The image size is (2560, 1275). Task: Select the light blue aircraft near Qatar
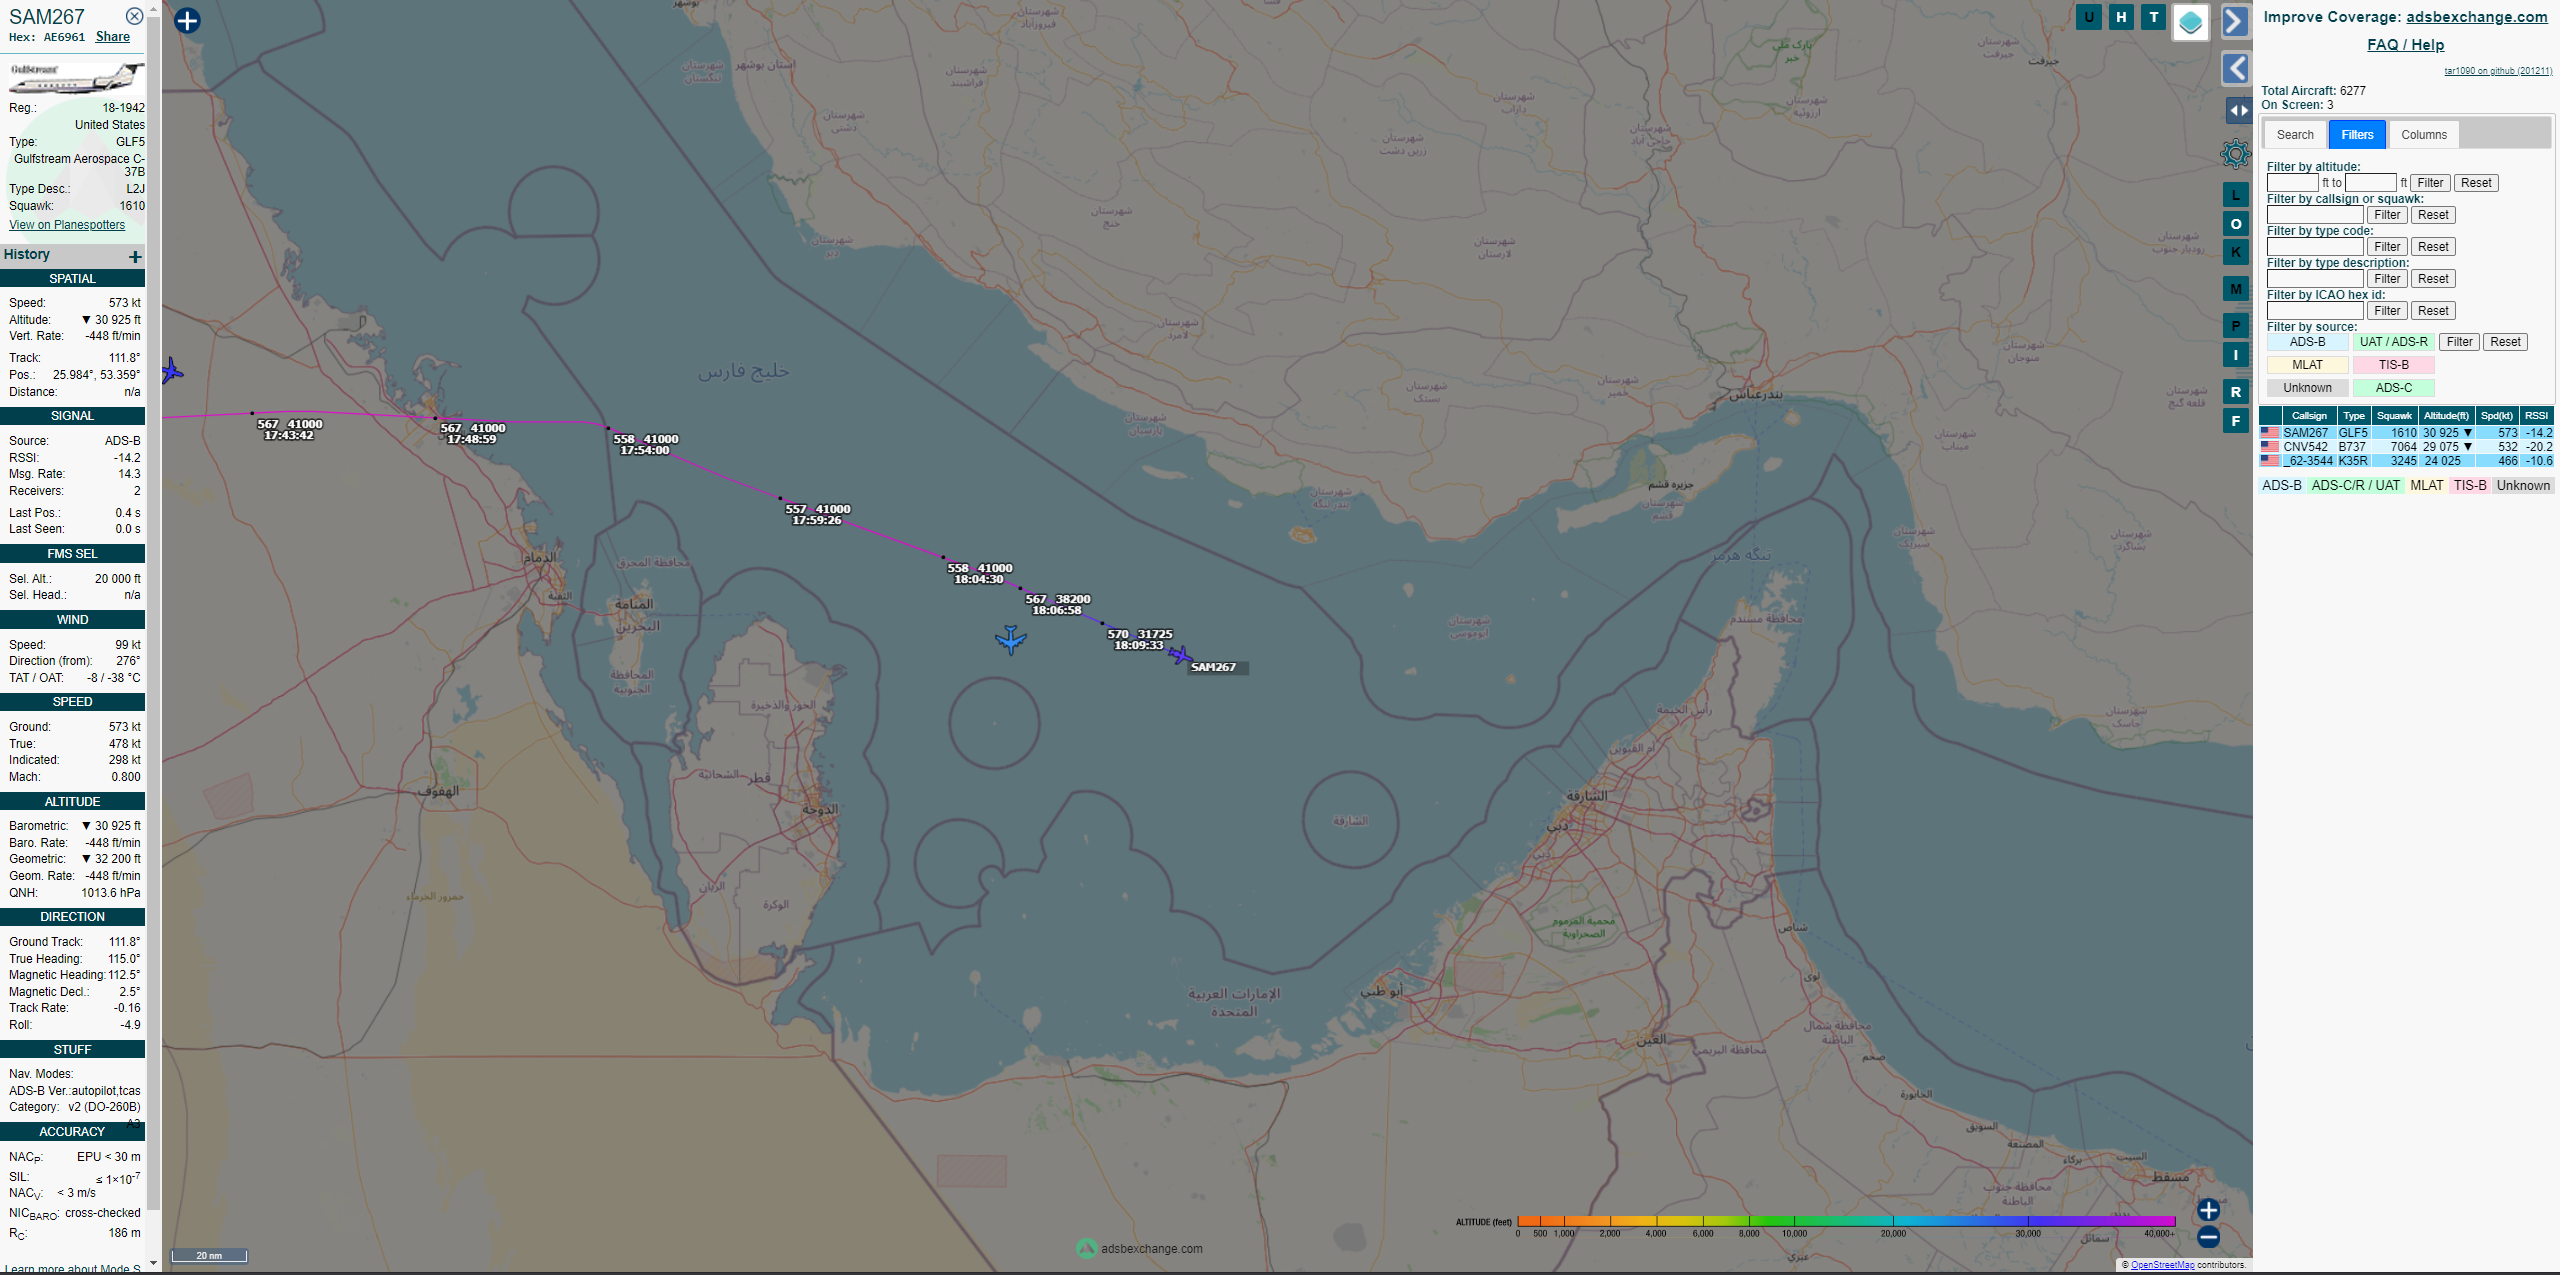click(1011, 639)
